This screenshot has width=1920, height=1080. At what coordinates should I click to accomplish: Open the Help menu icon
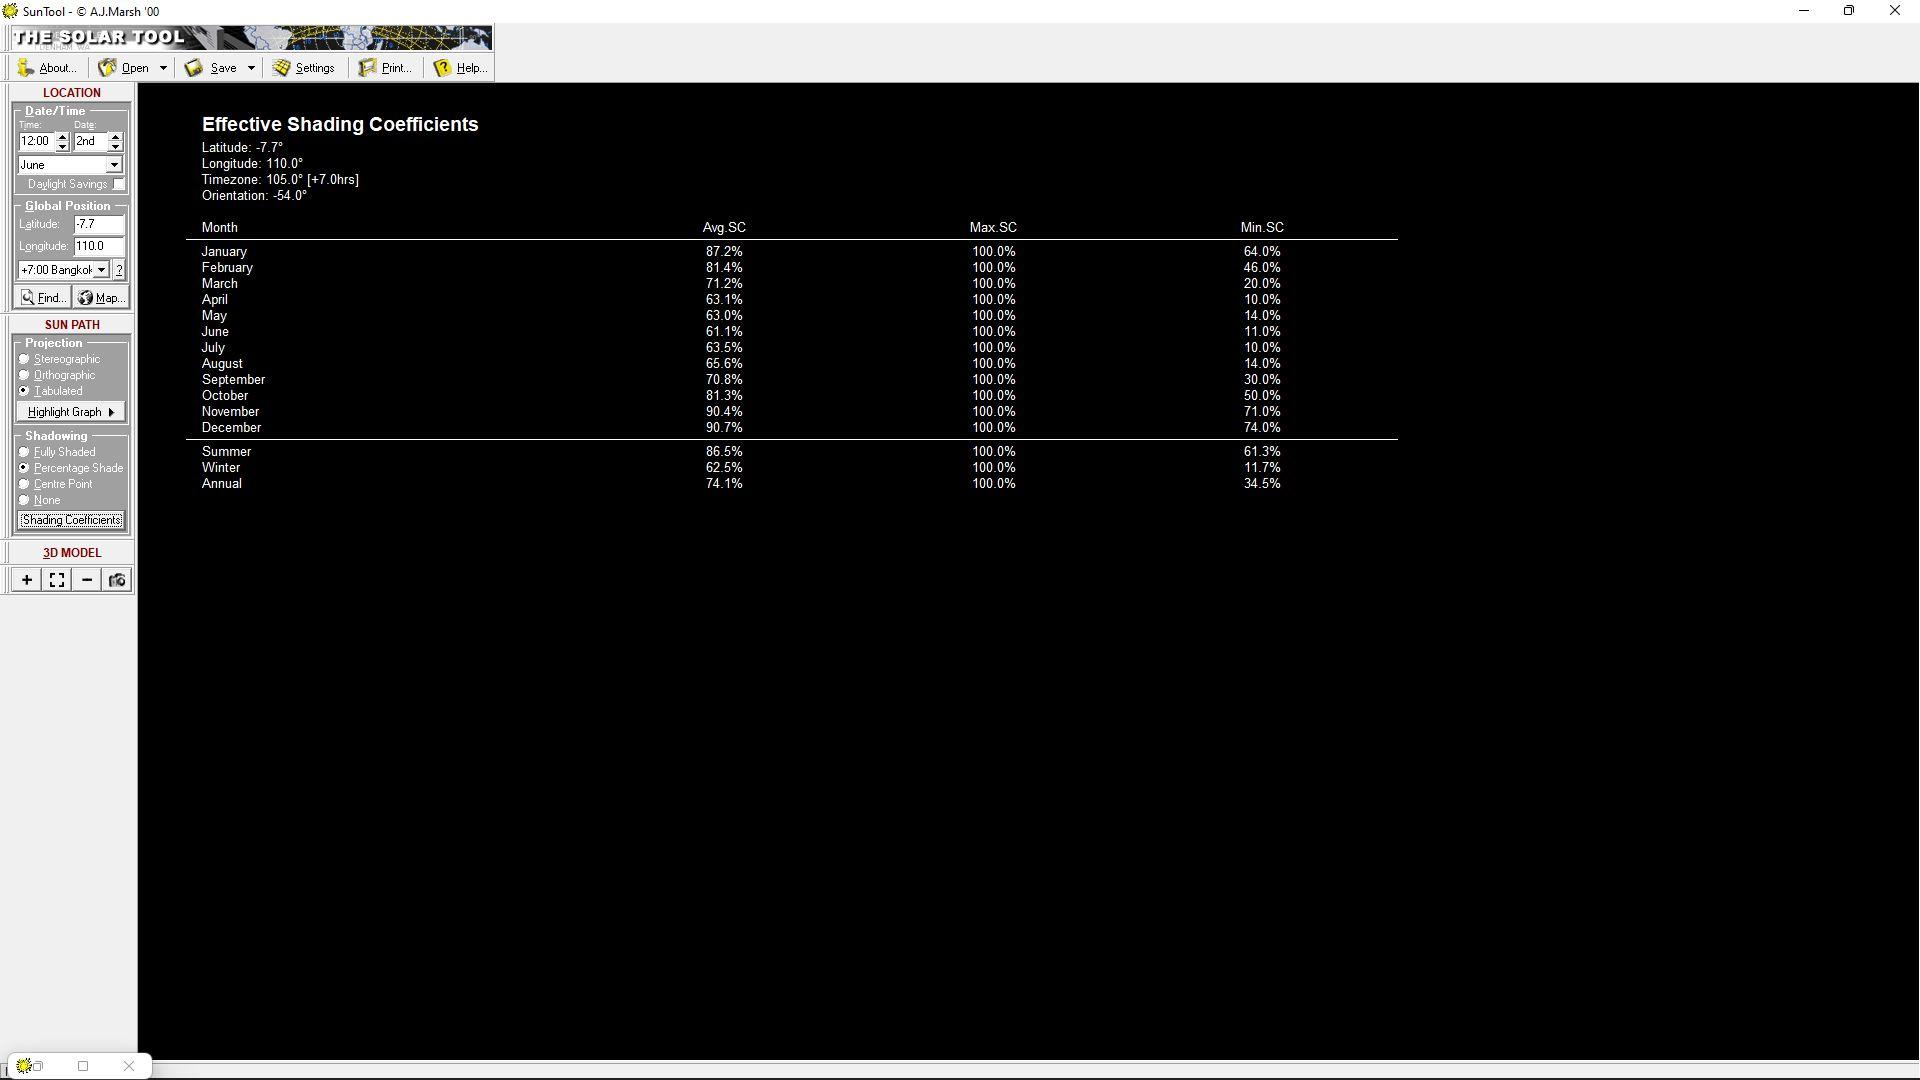(x=443, y=68)
